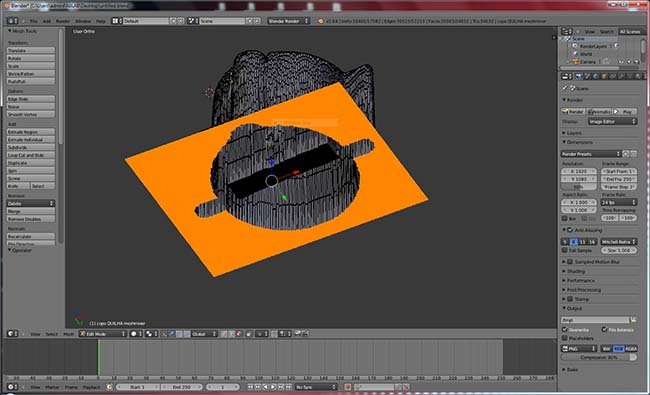Select the Render properties camera tab icon

pos(579,76)
